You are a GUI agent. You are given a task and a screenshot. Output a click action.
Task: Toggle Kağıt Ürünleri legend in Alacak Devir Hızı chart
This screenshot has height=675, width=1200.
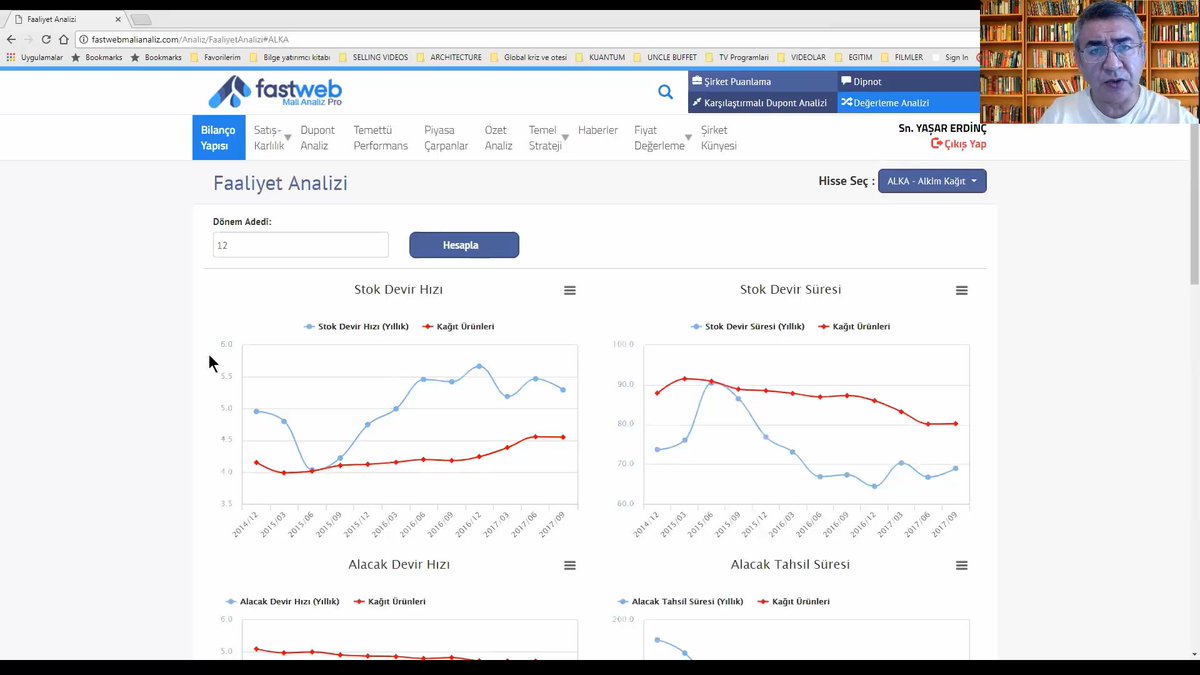pyautogui.click(x=390, y=602)
